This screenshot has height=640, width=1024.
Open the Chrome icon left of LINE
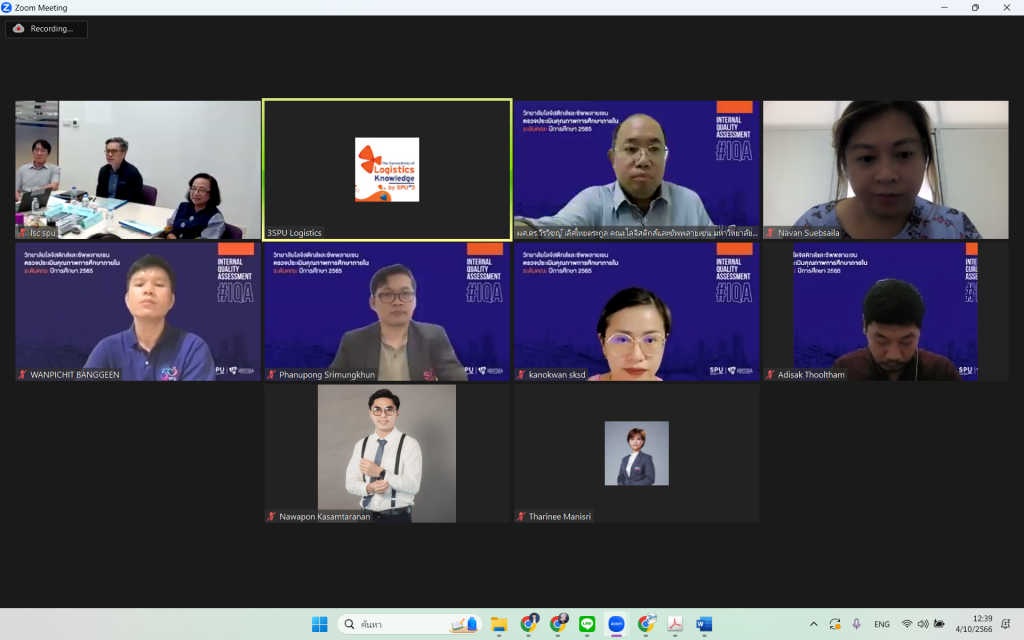point(558,624)
